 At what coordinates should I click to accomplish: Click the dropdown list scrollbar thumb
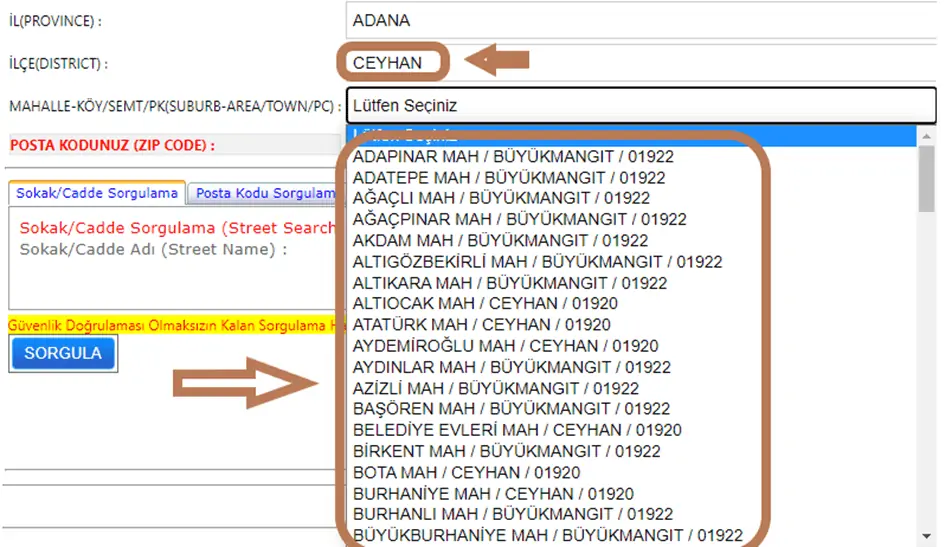[x=926, y=180]
